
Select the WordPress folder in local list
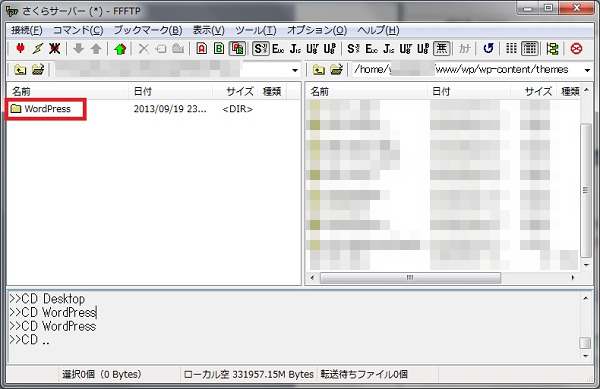pyautogui.click(x=46, y=109)
